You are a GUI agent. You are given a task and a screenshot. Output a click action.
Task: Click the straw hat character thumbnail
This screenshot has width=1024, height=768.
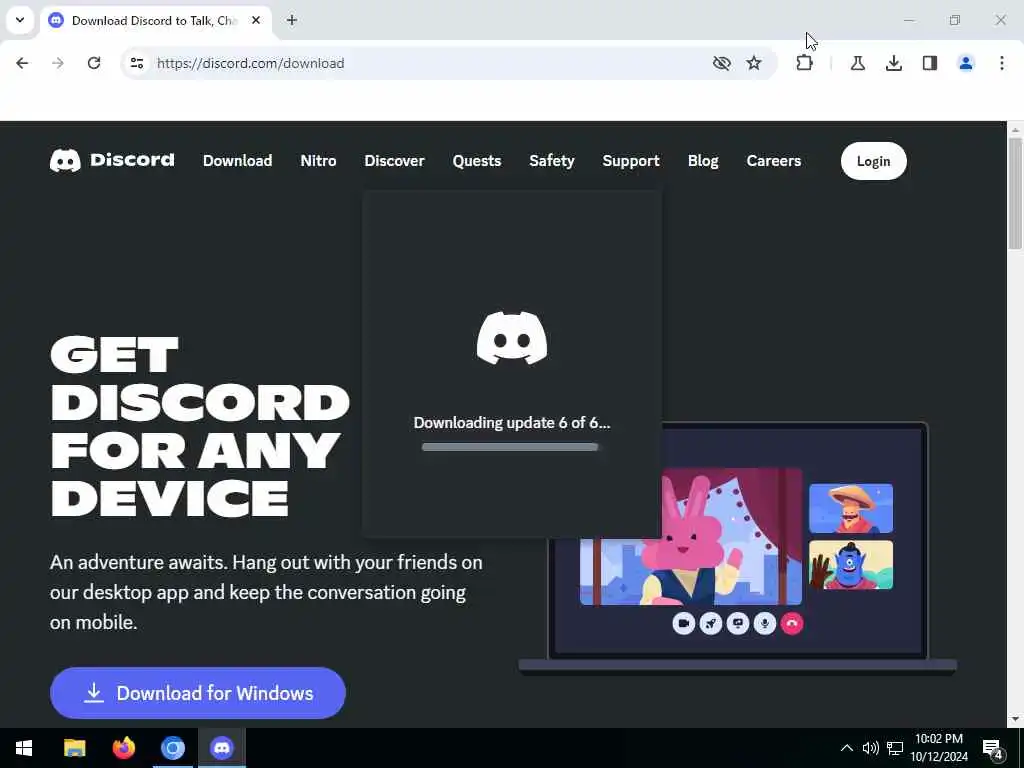coord(851,509)
